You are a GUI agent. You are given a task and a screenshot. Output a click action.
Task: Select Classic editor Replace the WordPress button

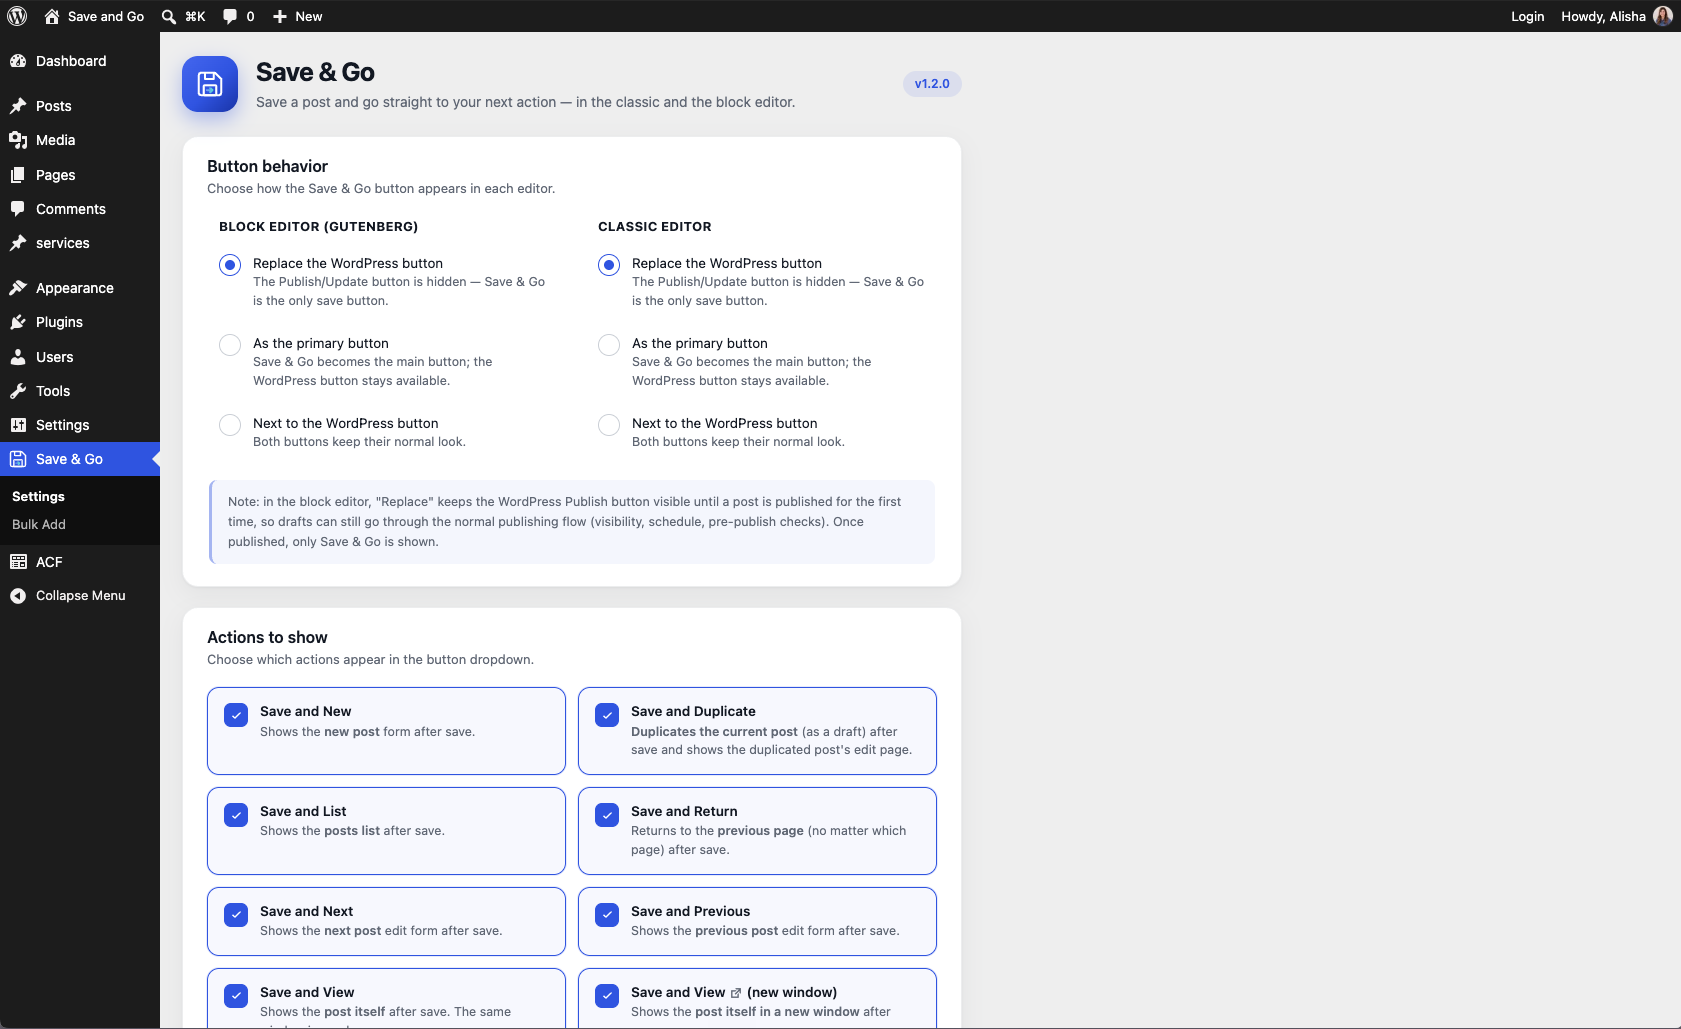tap(609, 265)
